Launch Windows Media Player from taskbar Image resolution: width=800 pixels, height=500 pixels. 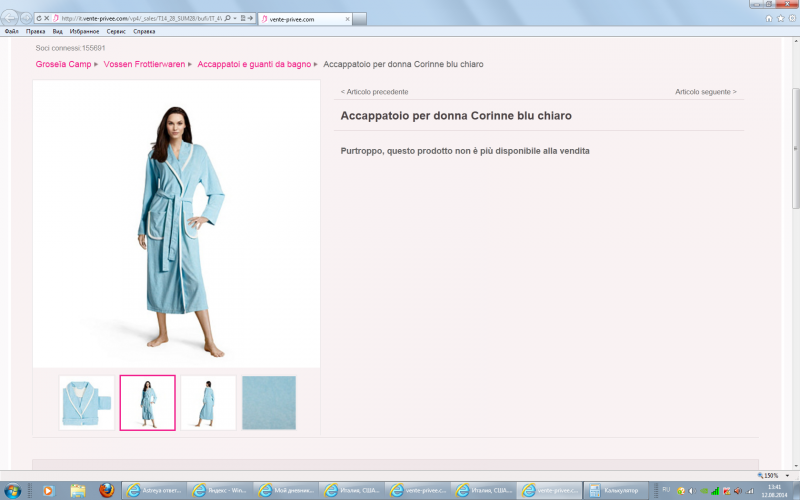[x=48, y=491]
